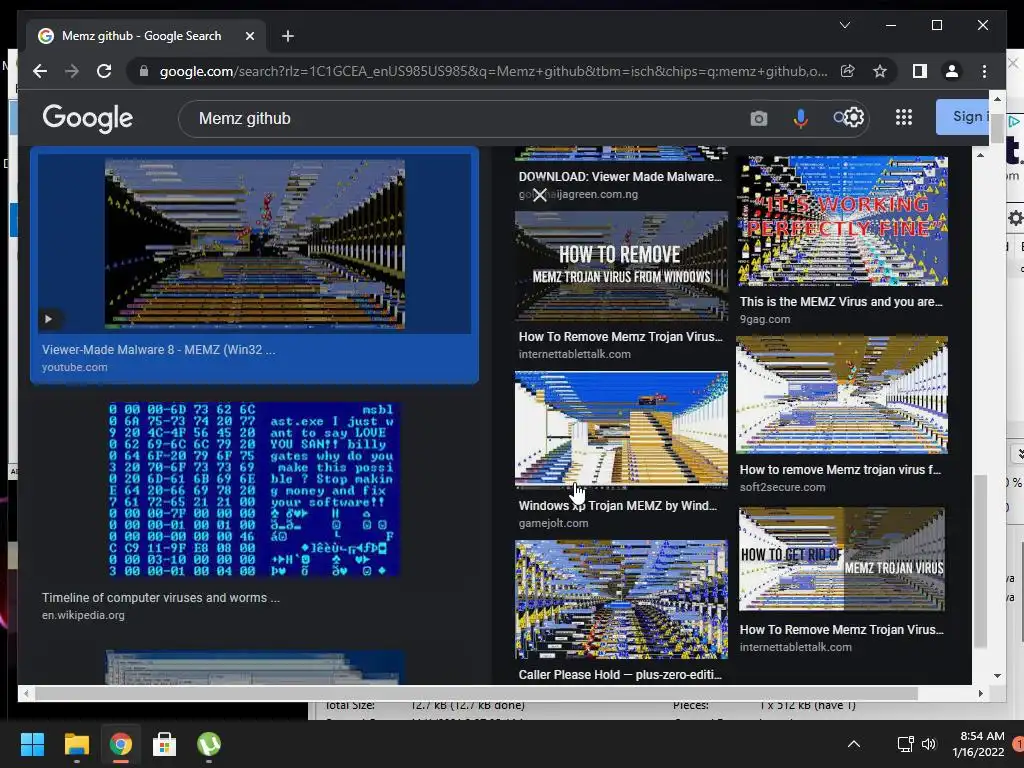
Task: Click the Sign in button
Action: (963, 117)
